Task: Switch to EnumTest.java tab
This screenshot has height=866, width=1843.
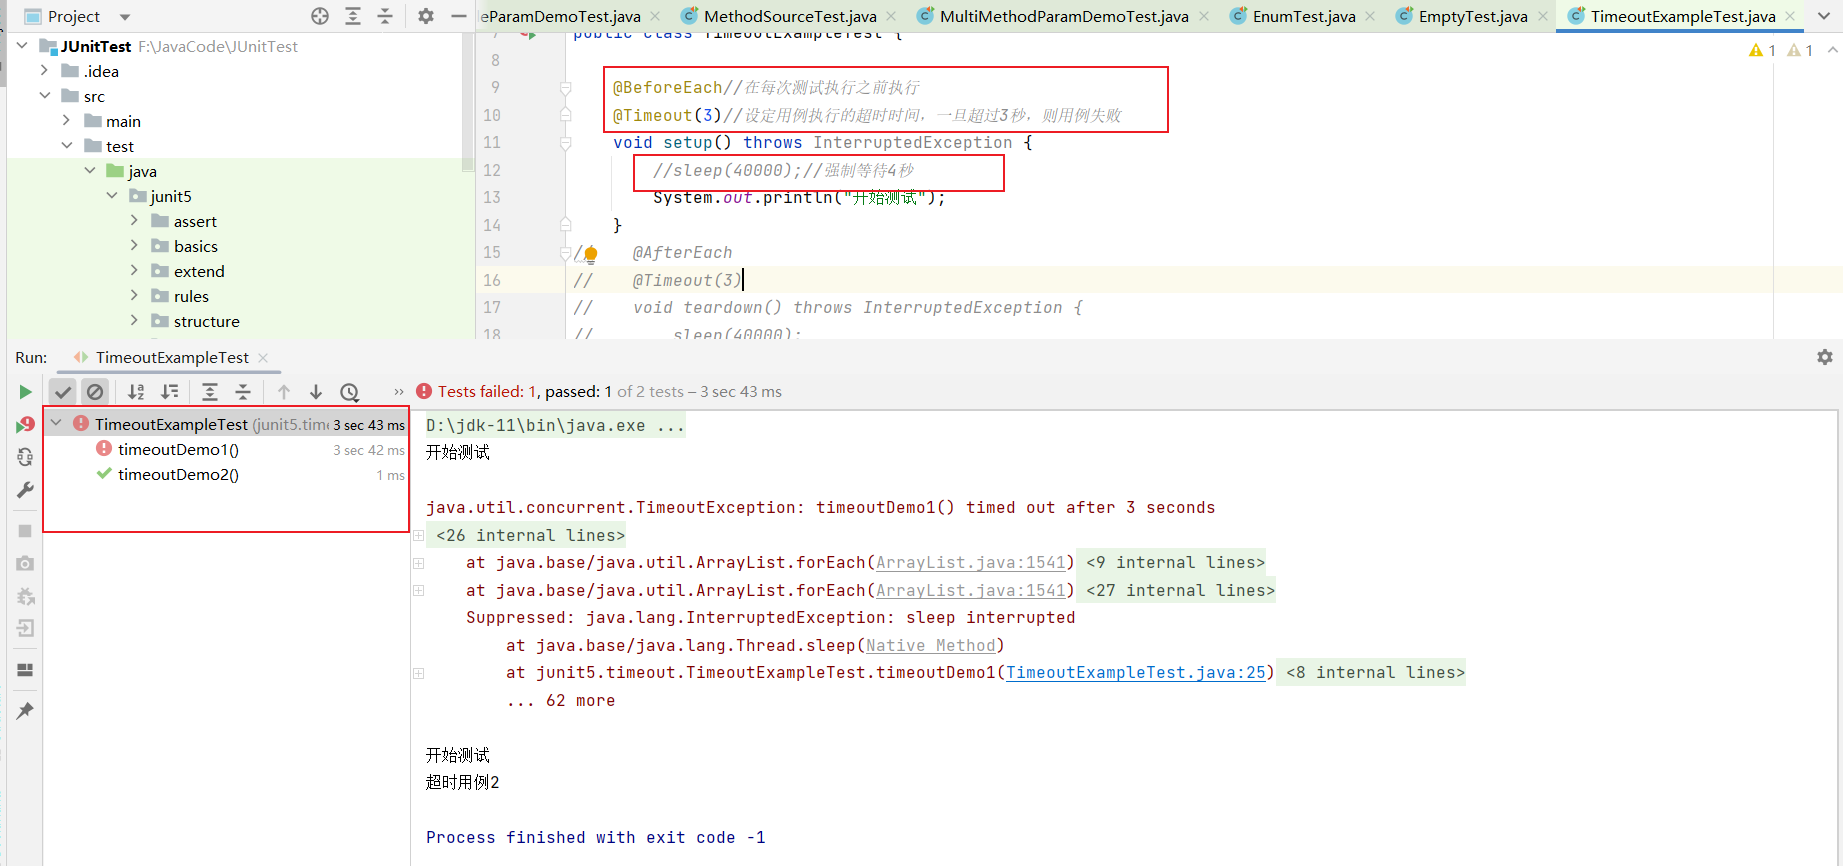Action: point(1303,16)
